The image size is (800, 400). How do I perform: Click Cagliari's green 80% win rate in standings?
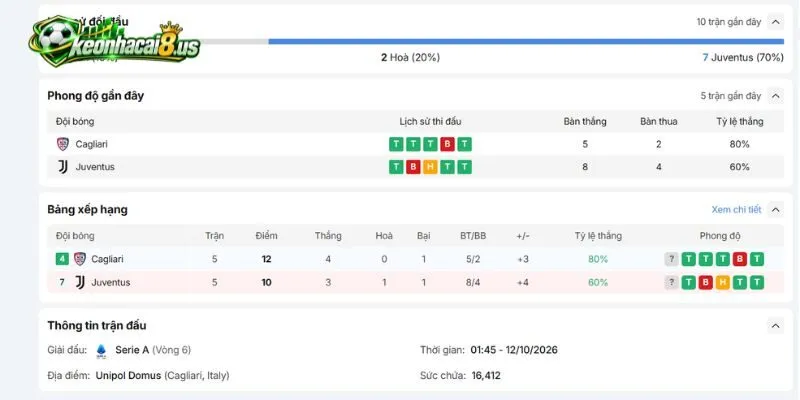(x=598, y=259)
